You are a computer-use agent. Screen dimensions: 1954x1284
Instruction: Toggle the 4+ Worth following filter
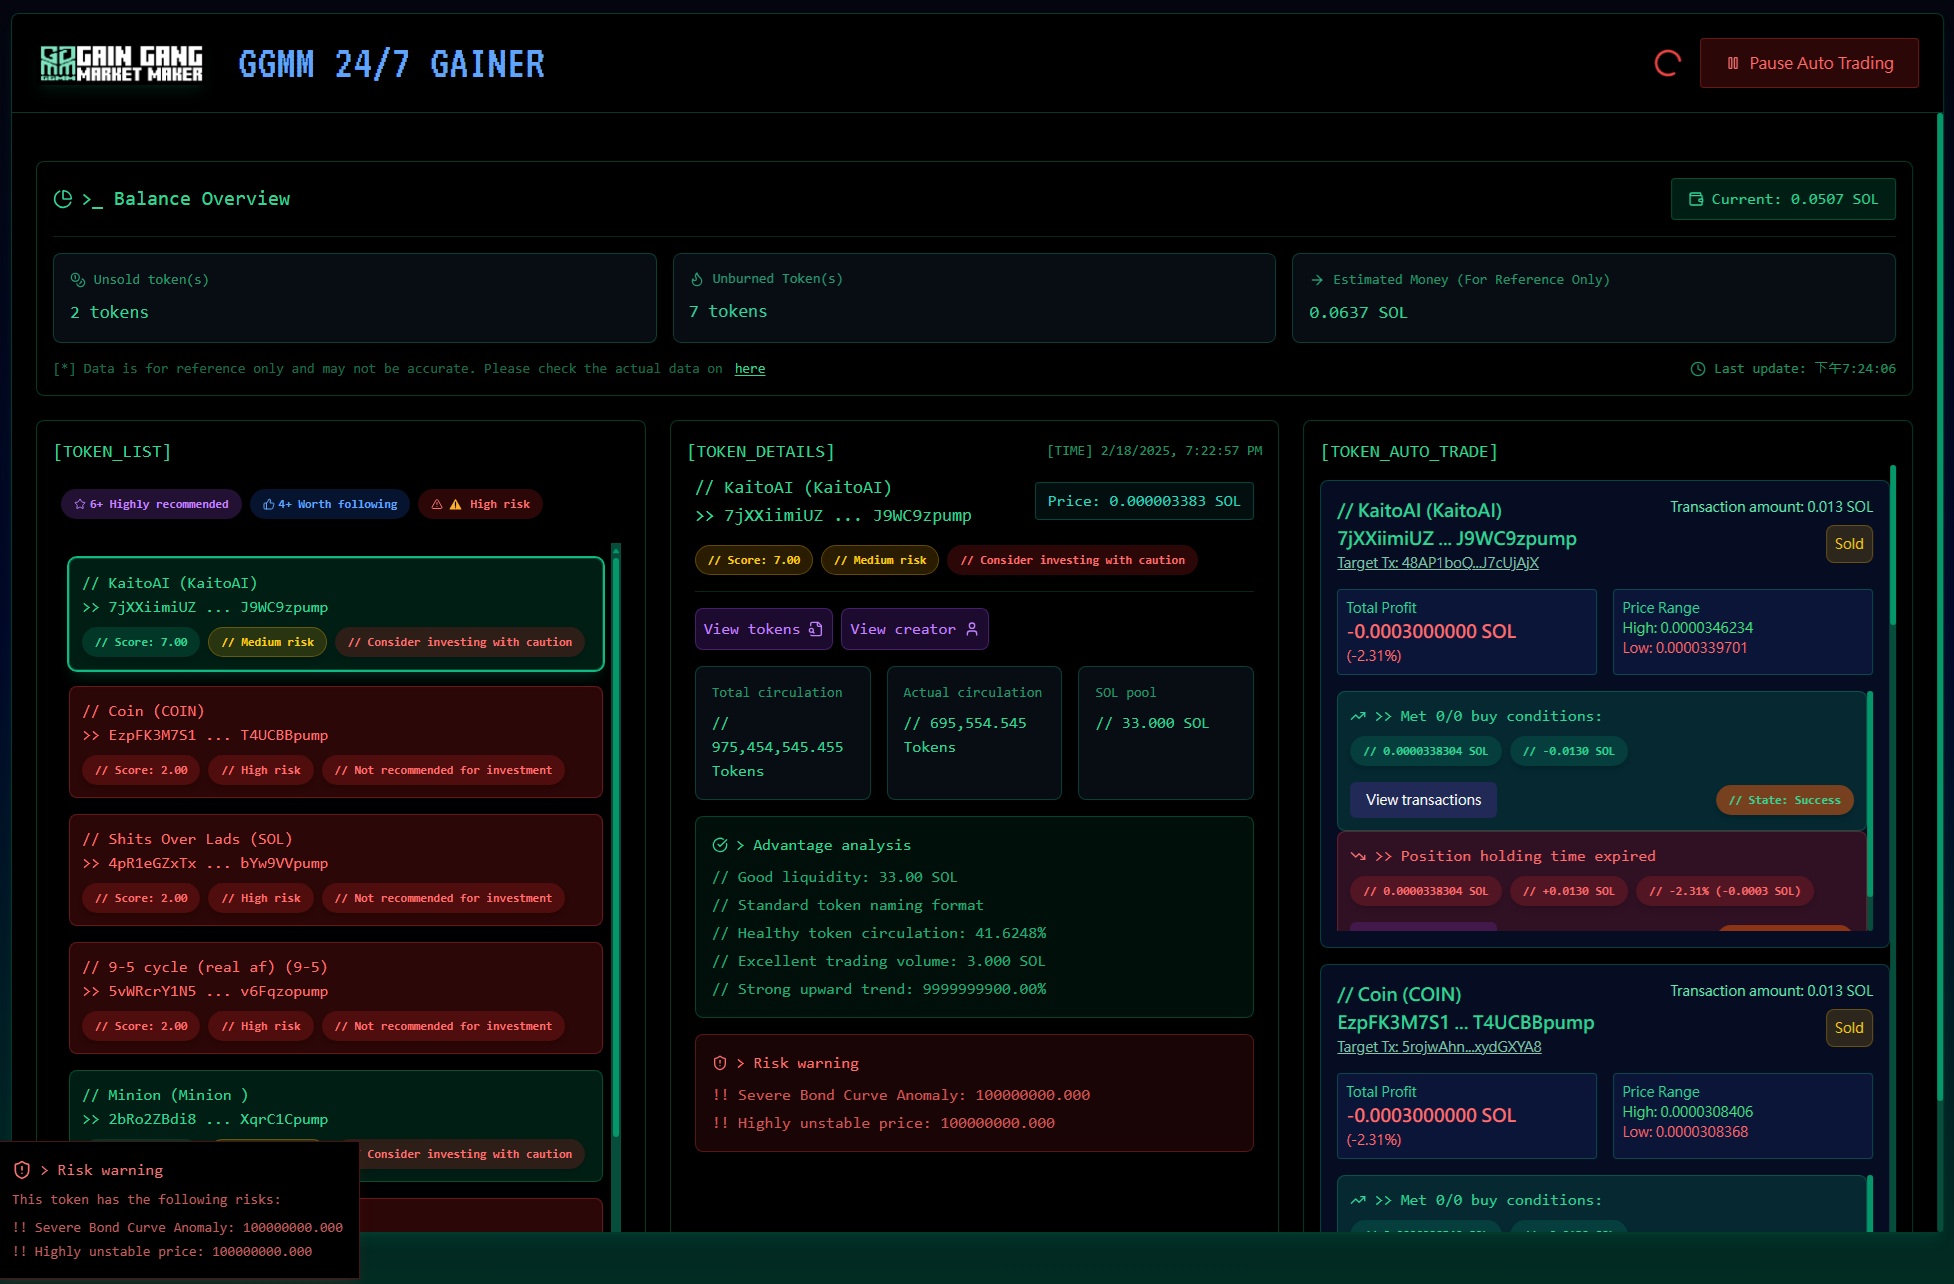[x=330, y=503]
